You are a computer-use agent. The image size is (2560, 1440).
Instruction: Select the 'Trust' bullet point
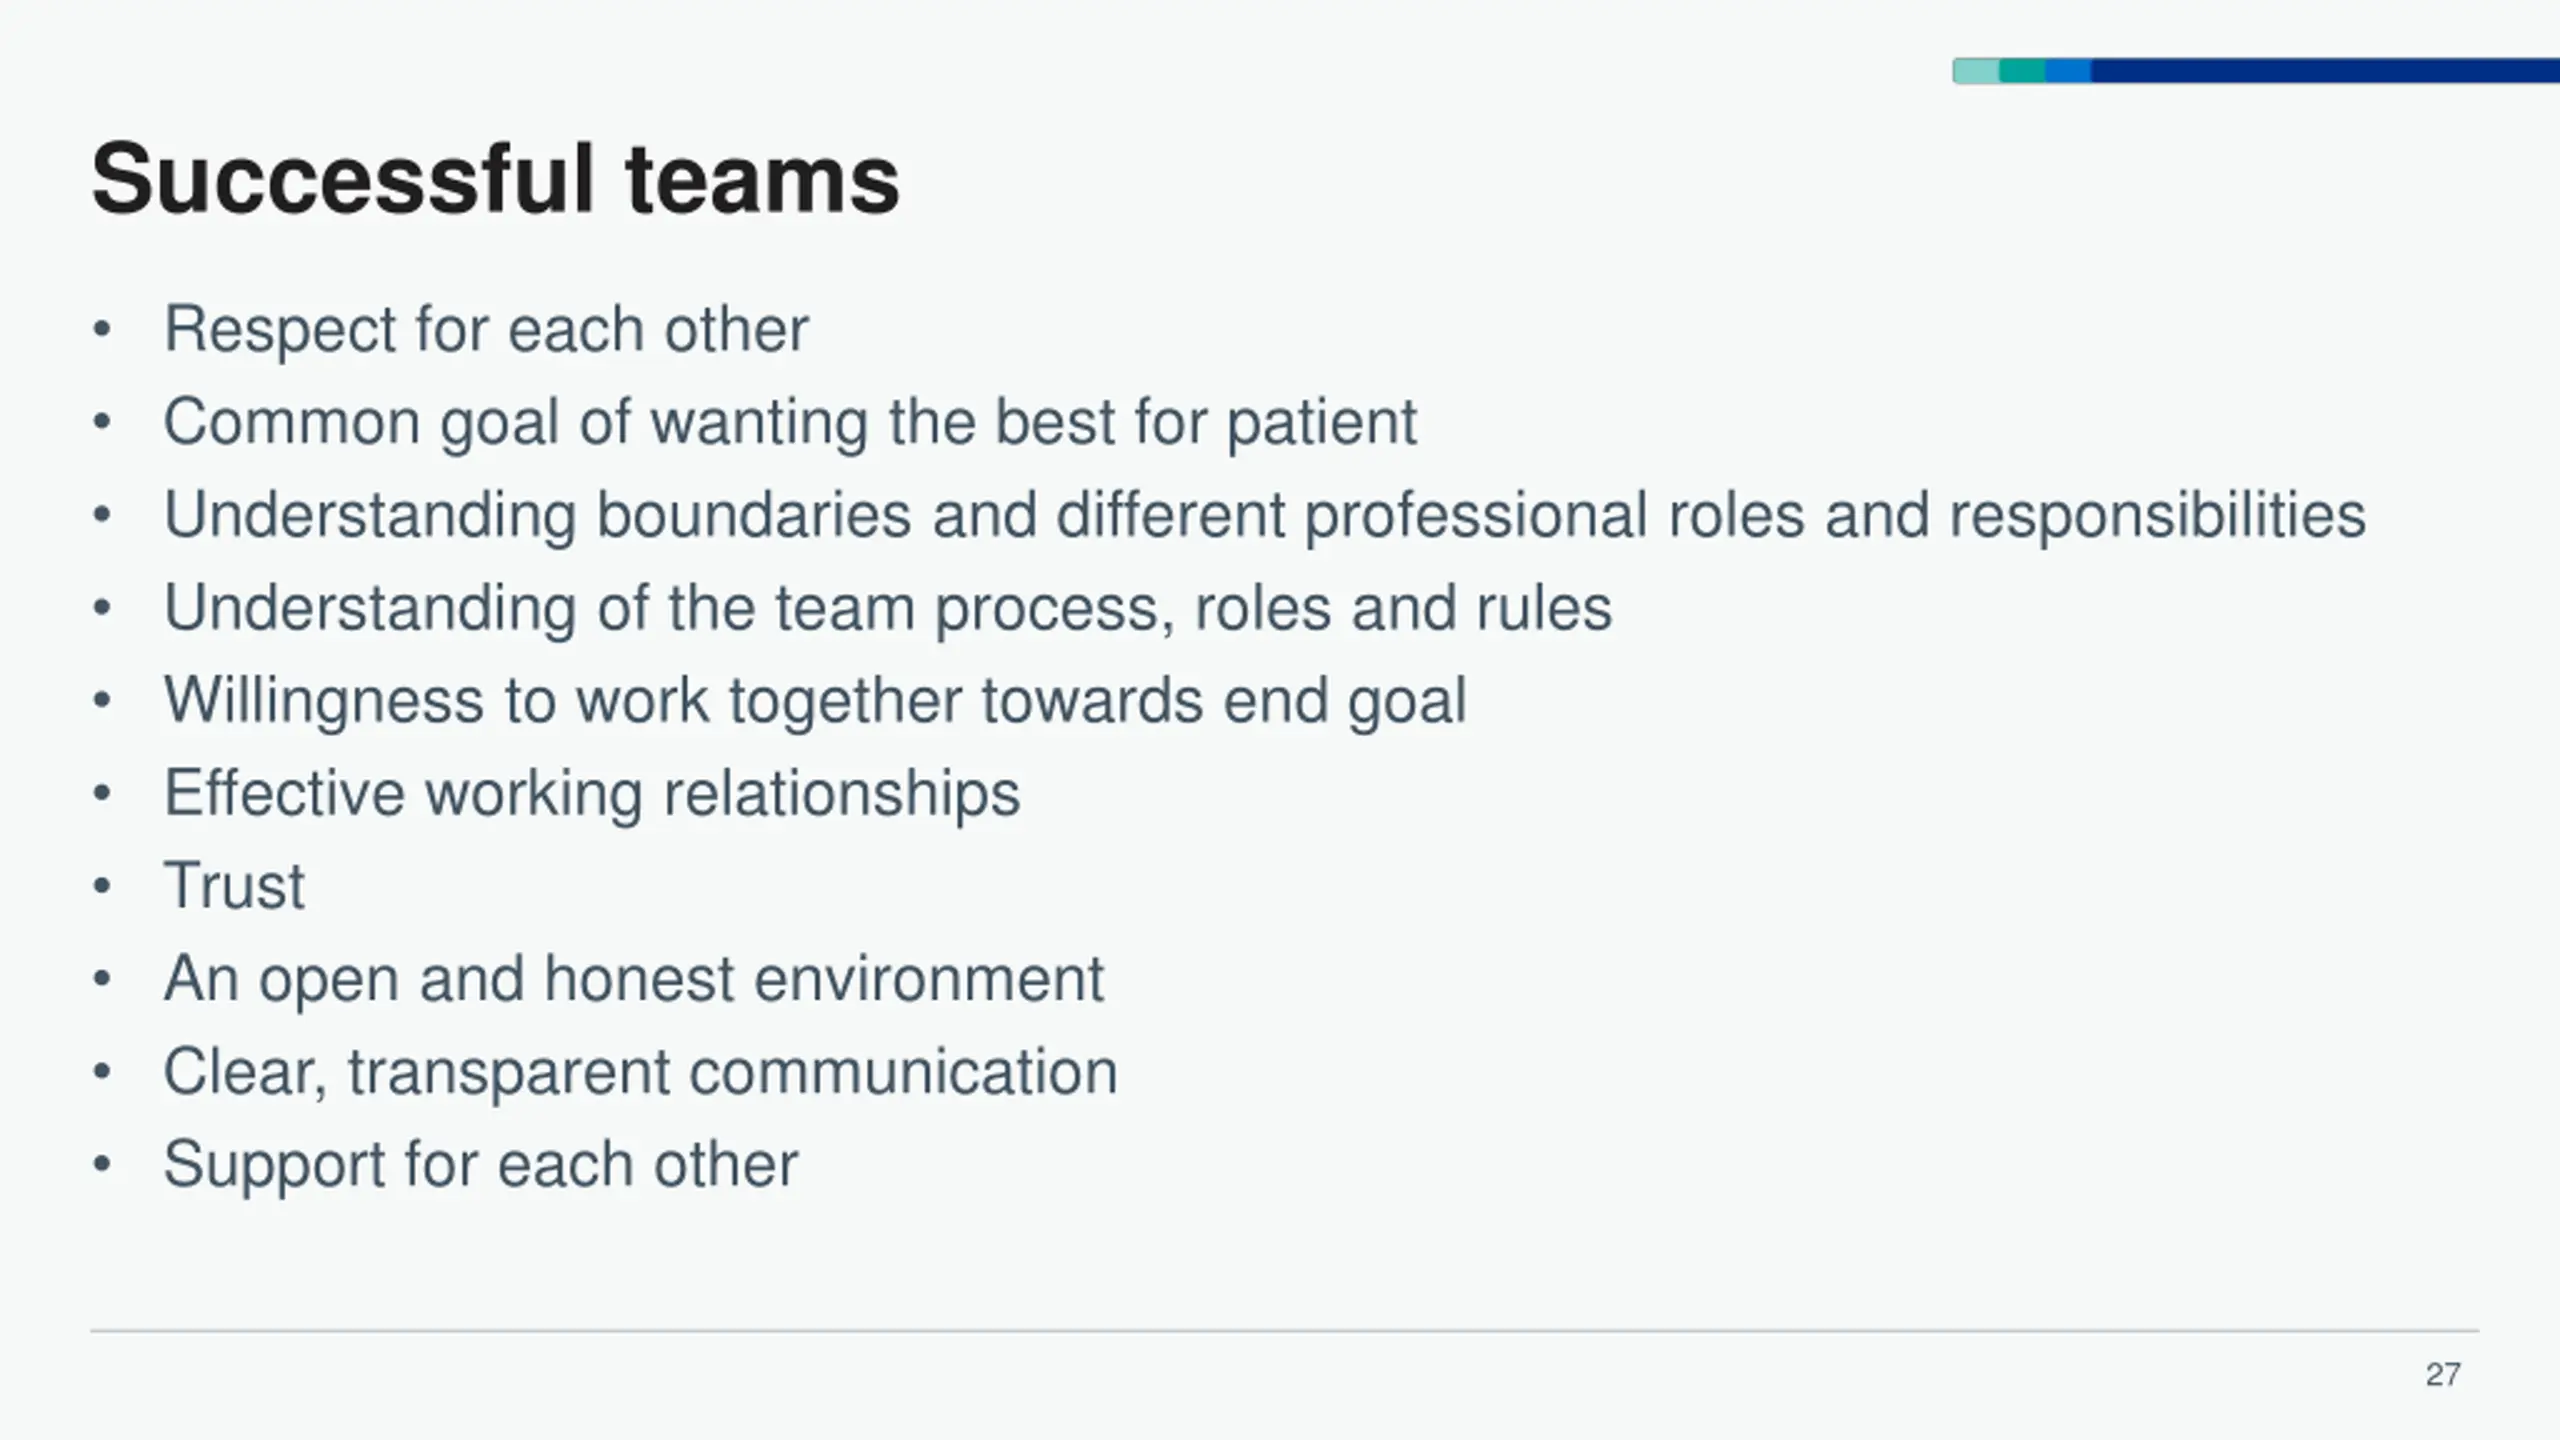(234, 886)
